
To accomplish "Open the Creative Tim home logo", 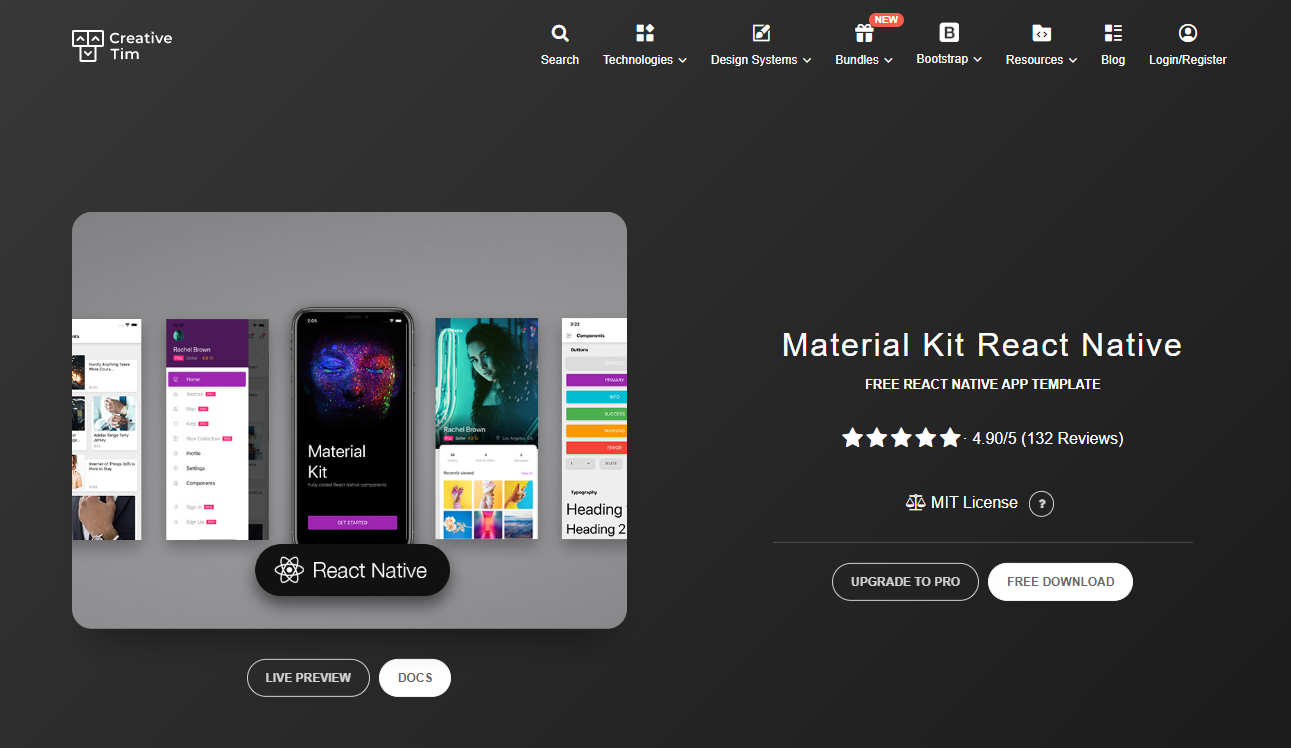I will pos(122,46).
